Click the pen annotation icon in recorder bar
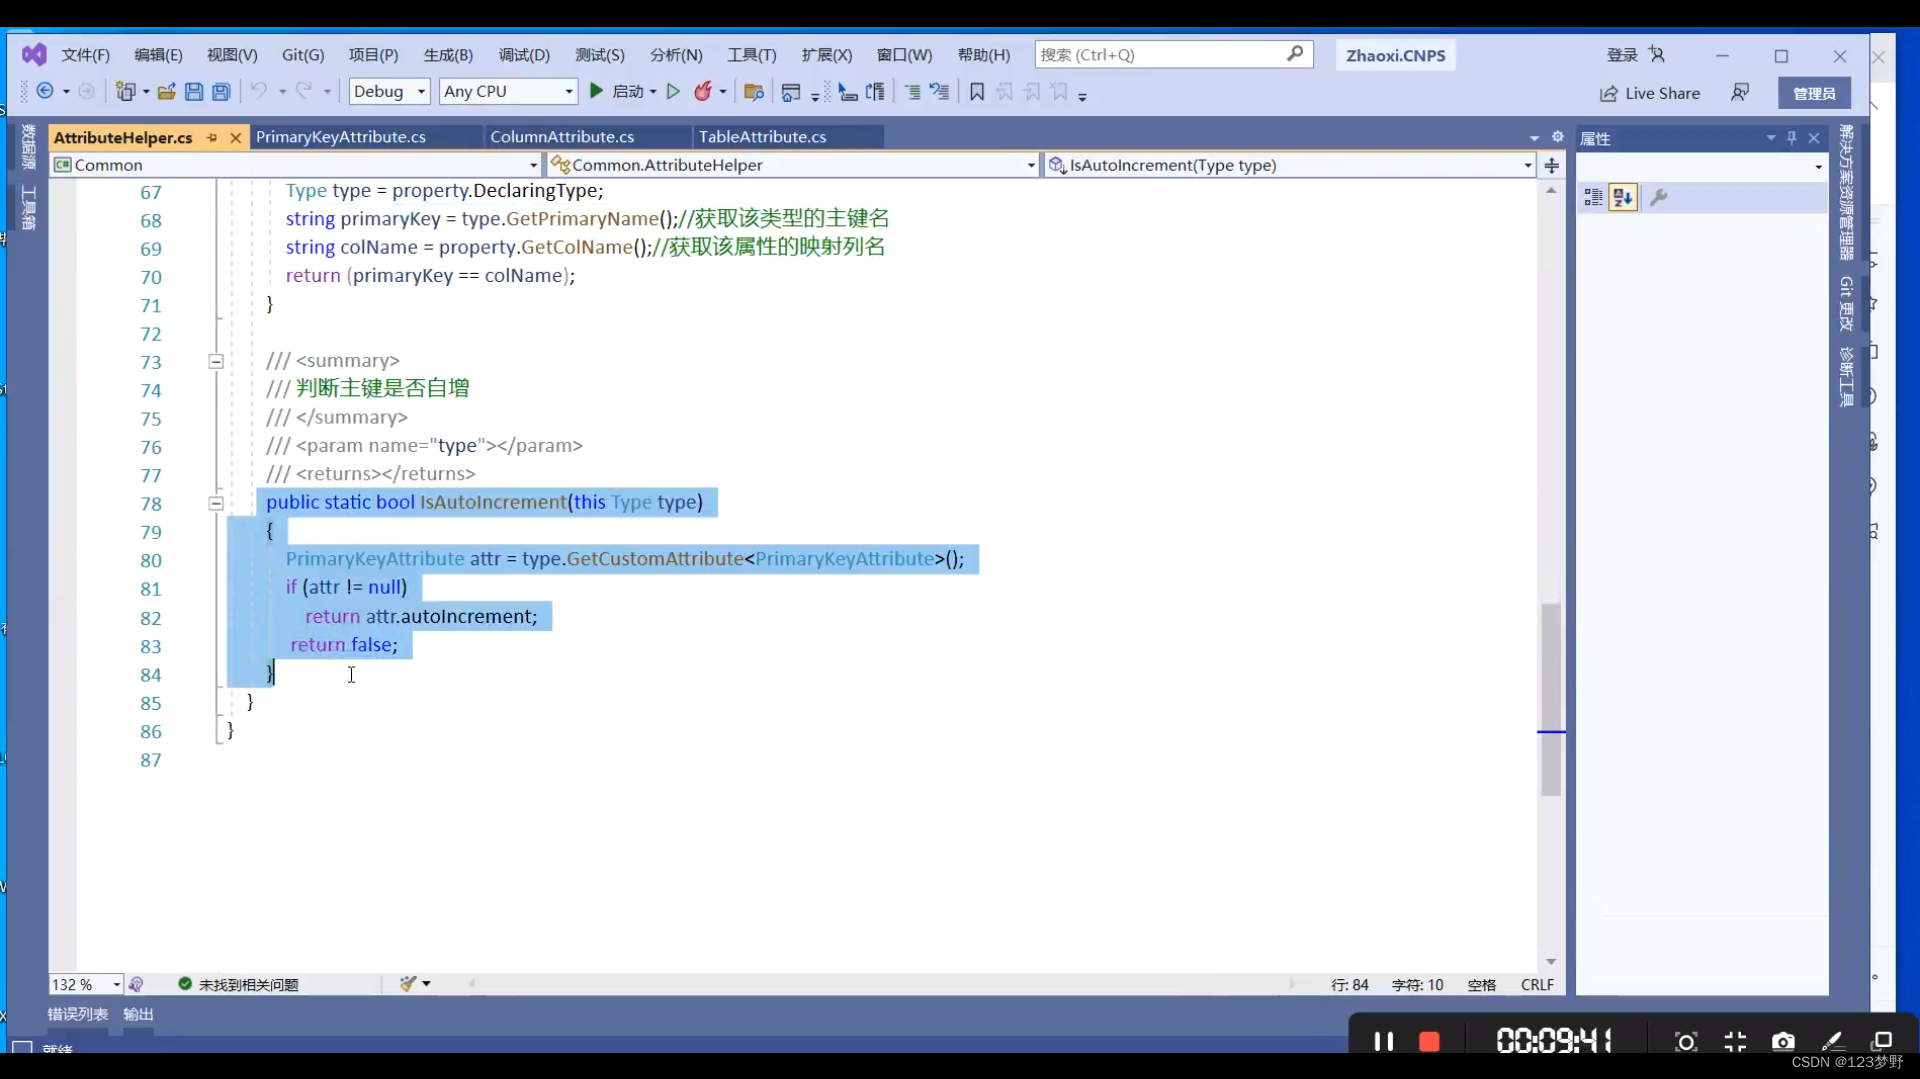1920x1079 pixels. pyautogui.click(x=1832, y=1041)
